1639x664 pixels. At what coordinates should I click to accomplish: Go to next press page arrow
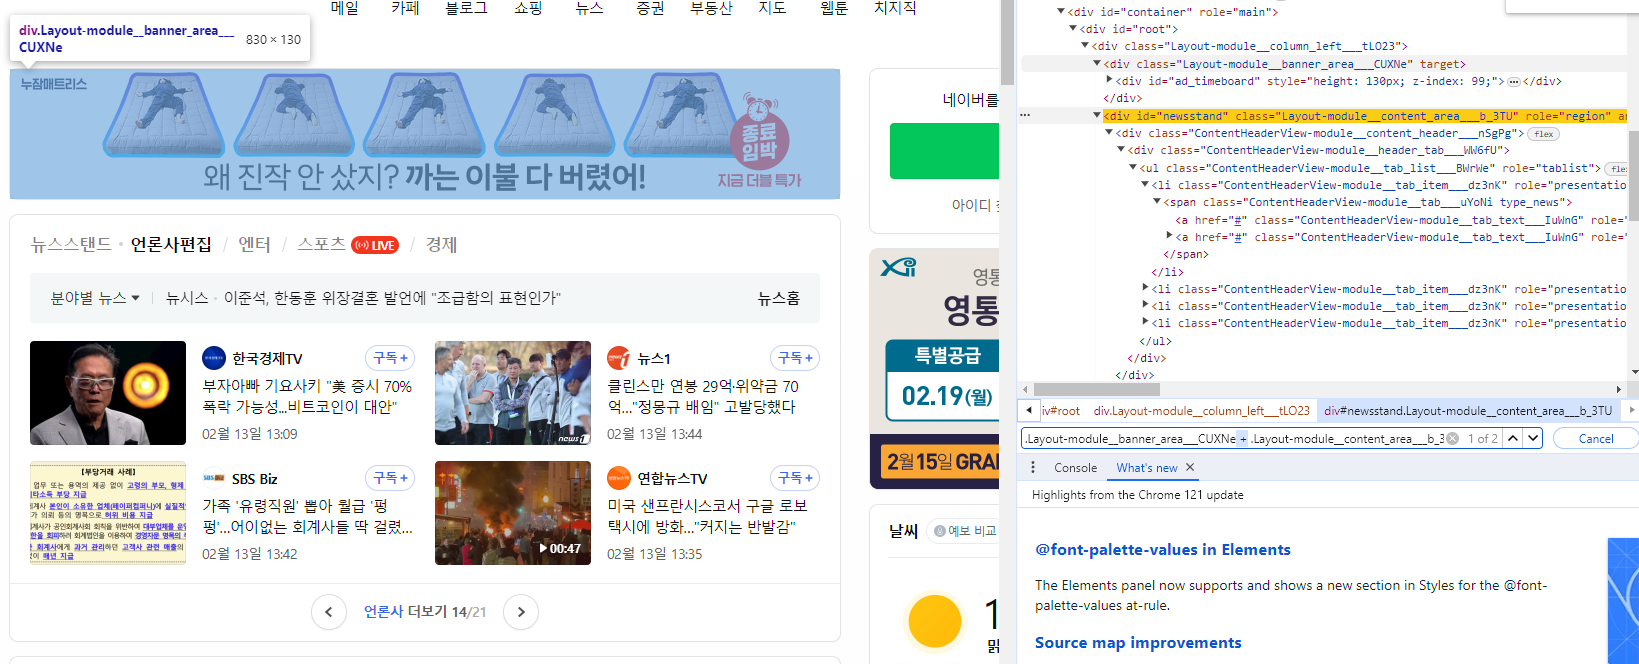coord(521,612)
